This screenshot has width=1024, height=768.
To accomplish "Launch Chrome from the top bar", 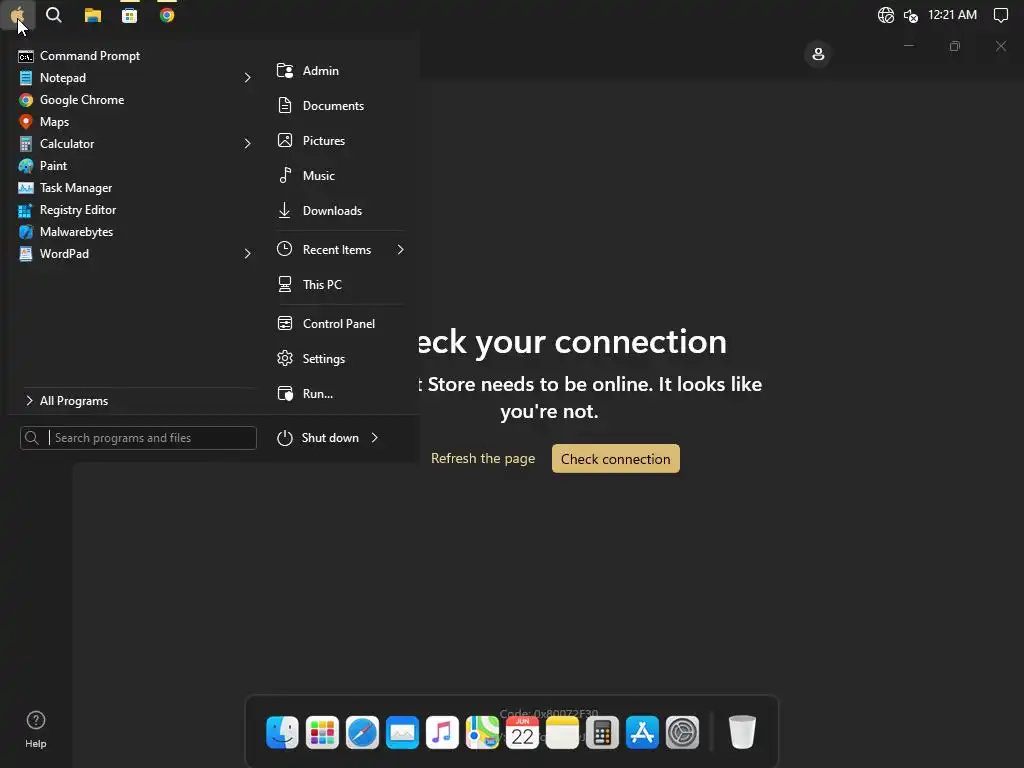I will click(x=167, y=15).
